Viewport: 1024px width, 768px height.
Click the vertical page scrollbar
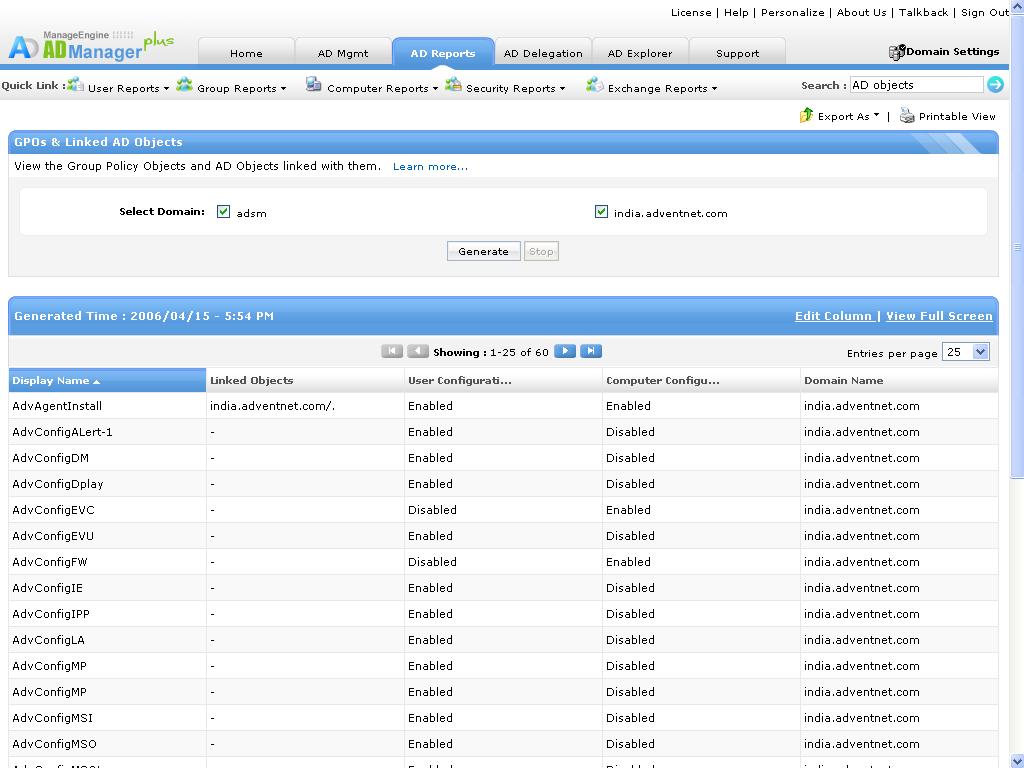coord(1018,400)
